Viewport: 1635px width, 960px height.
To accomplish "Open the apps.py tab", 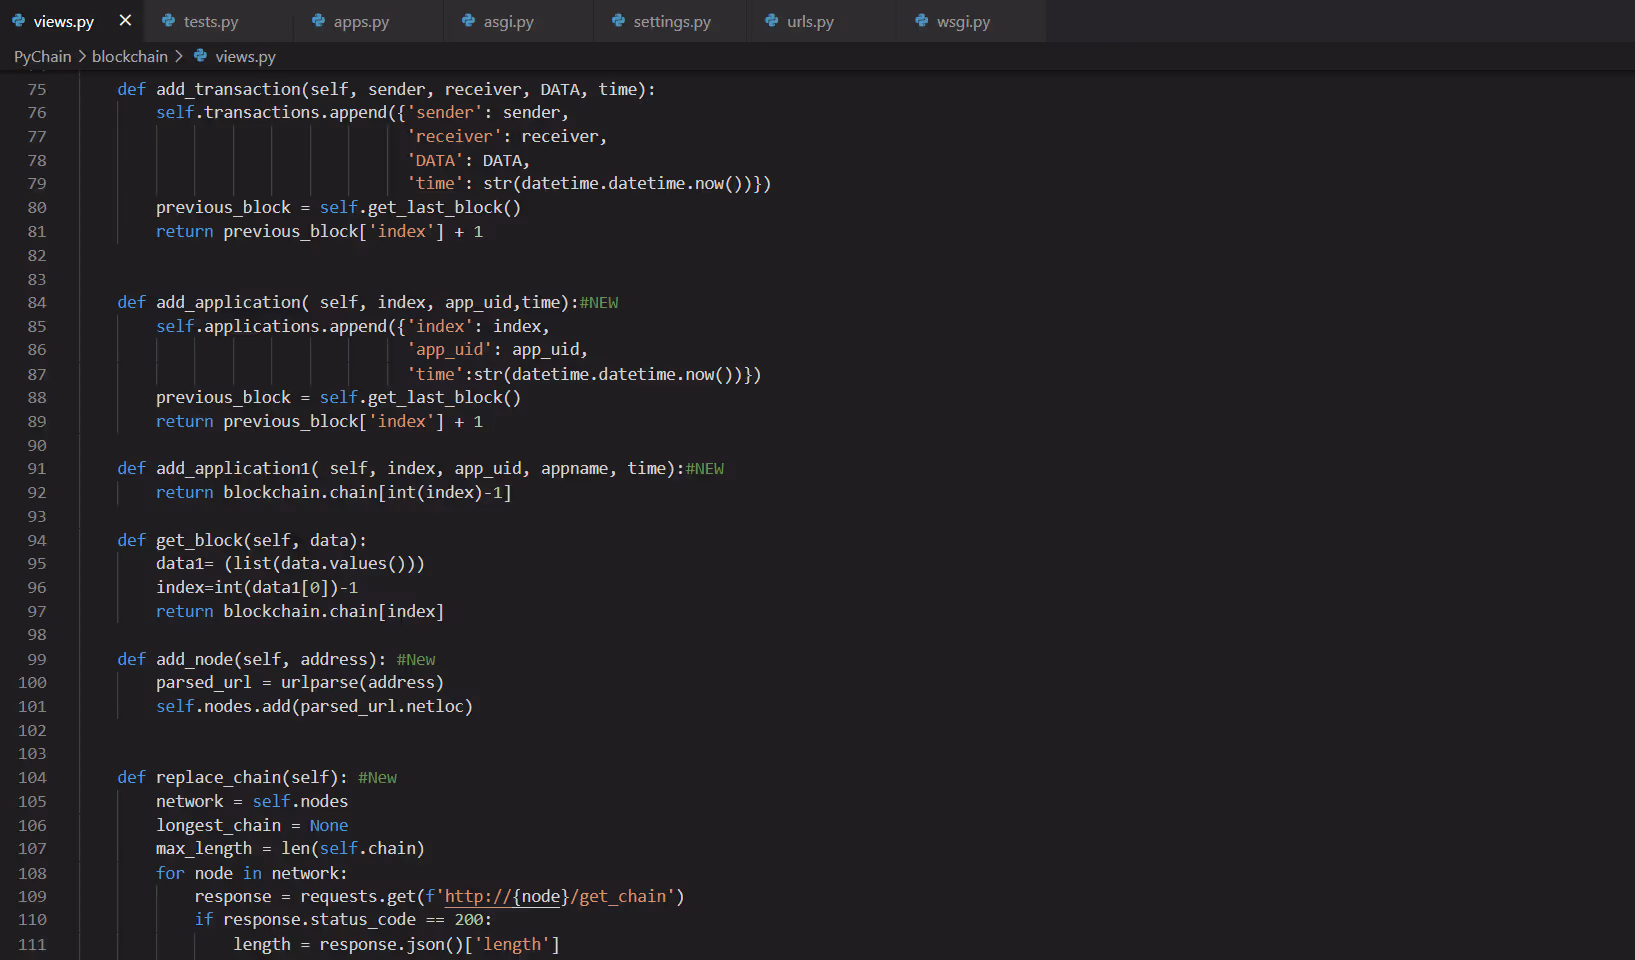I will click(361, 21).
